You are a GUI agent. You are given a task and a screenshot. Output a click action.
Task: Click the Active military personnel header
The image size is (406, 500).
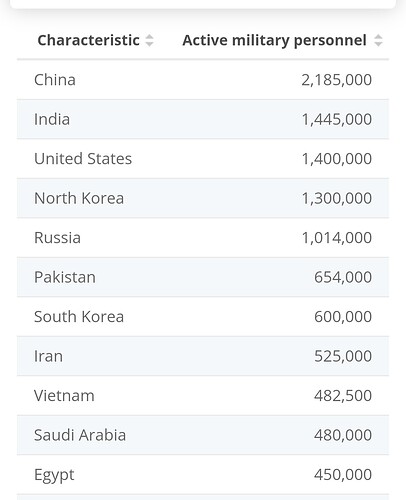[x=274, y=40]
